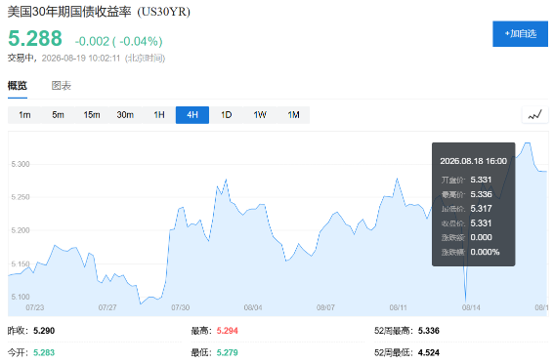Click the timestamp 2026-08-19 10:02:11

tap(81, 58)
